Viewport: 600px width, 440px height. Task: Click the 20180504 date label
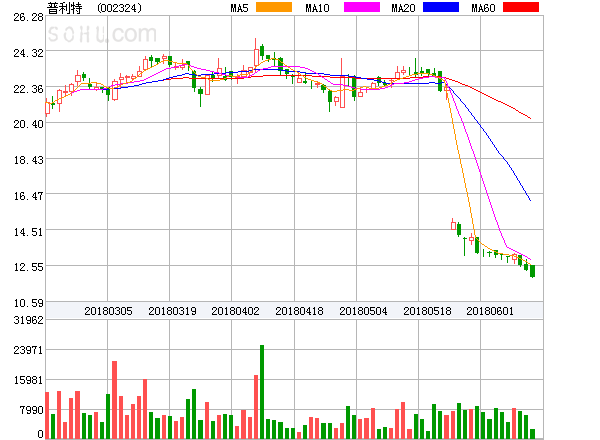tap(363, 311)
